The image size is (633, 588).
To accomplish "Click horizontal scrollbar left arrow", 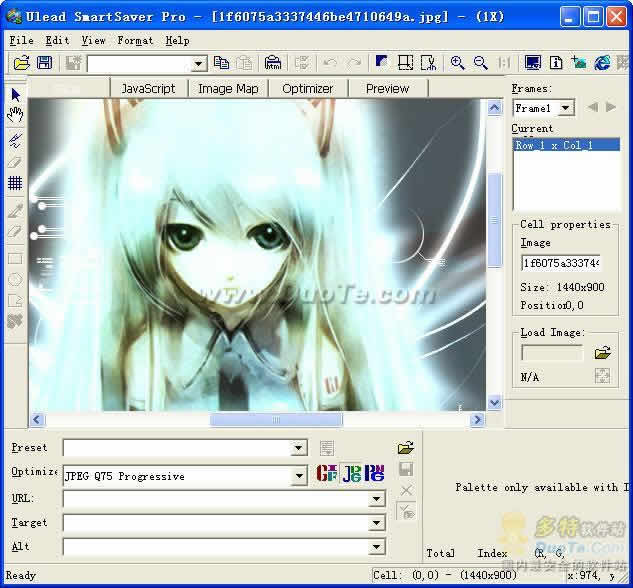I will pos(37,420).
